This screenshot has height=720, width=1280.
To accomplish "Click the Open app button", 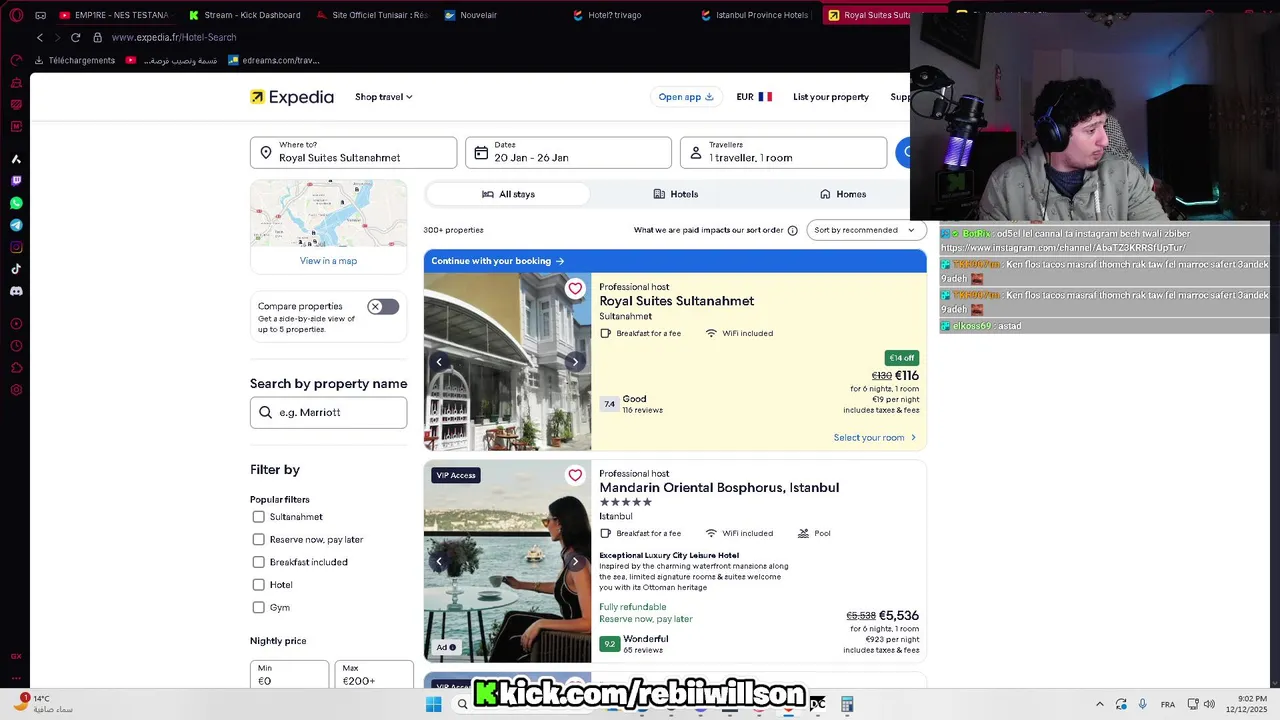I will [x=686, y=97].
